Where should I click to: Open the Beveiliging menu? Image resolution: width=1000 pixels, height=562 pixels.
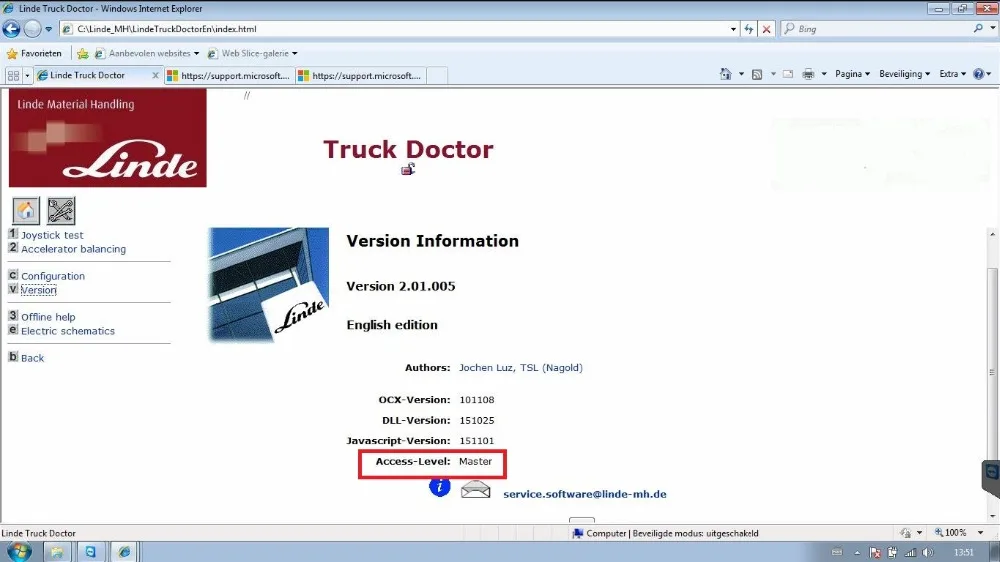904,74
